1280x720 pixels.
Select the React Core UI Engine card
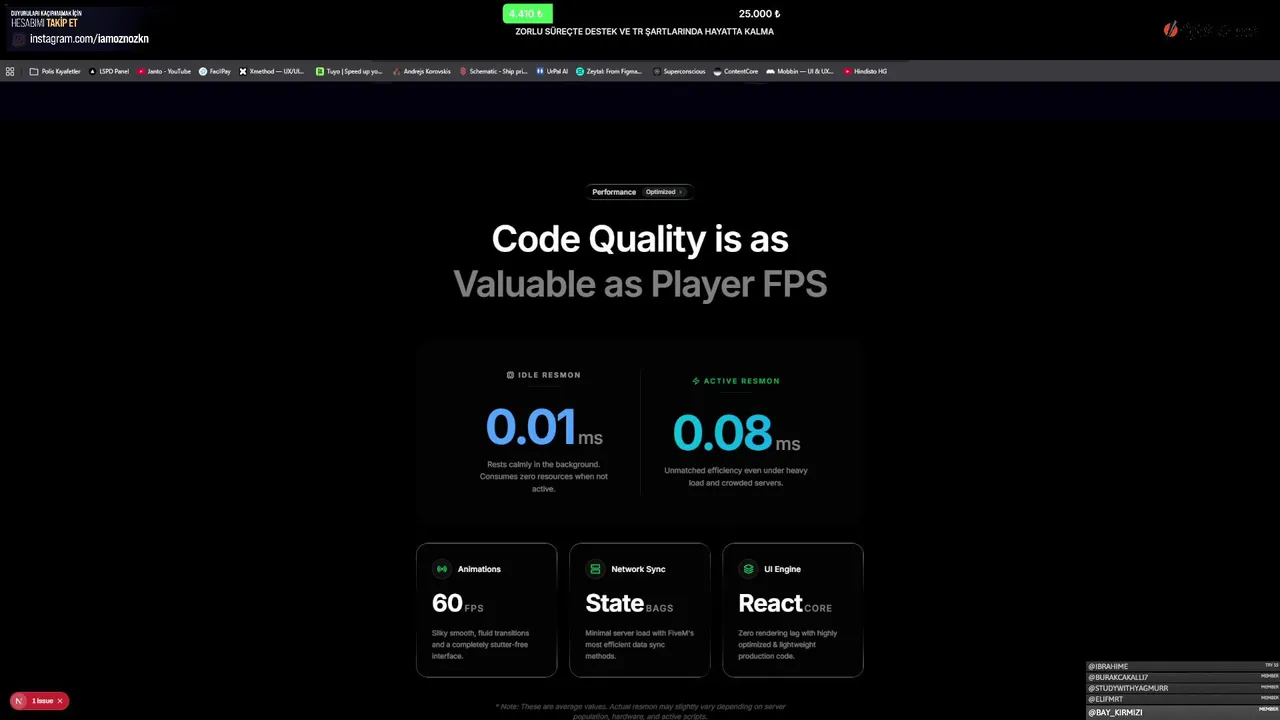[x=793, y=610]
